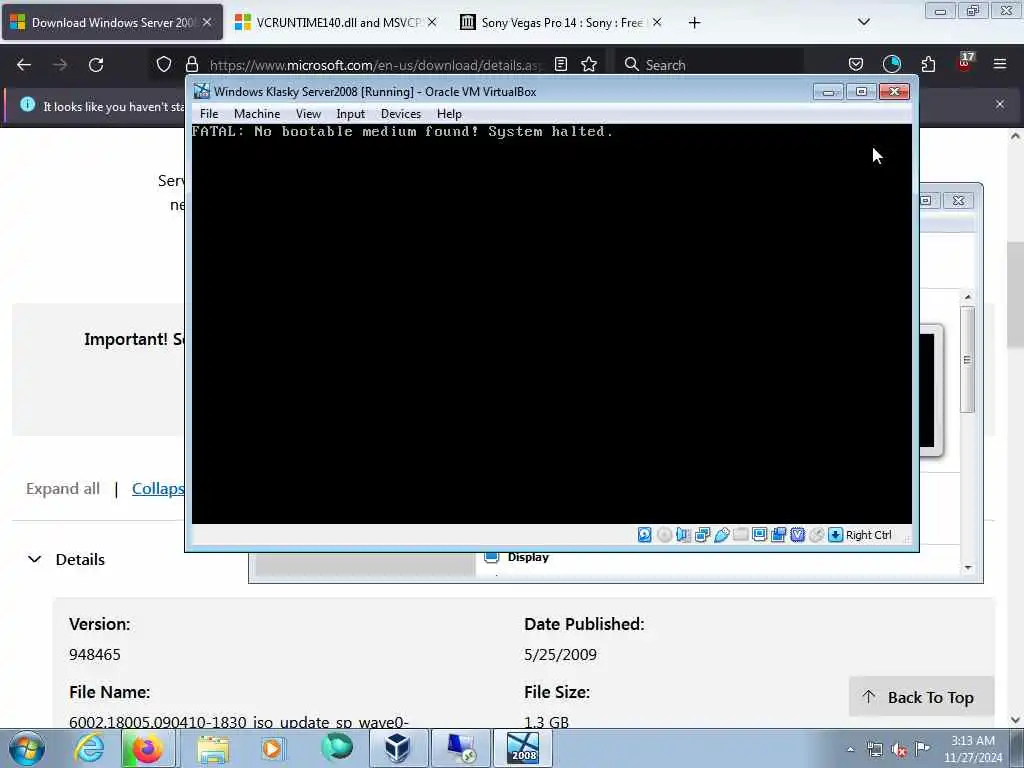Click the recording indicator in VirtualBox status bar
Viewport: 1024px width, 768px height.
[x=778, y=535]
